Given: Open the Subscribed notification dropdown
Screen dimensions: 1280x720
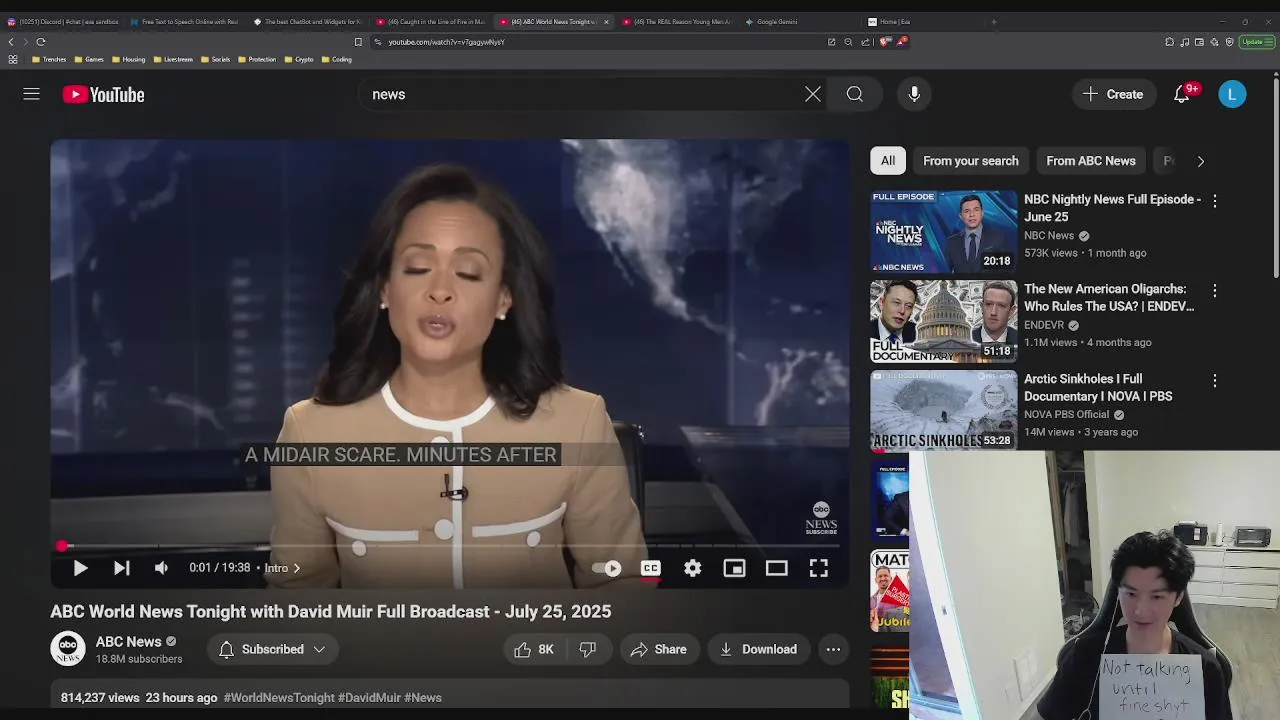Looking at the screenshot, I should point(273,649).
